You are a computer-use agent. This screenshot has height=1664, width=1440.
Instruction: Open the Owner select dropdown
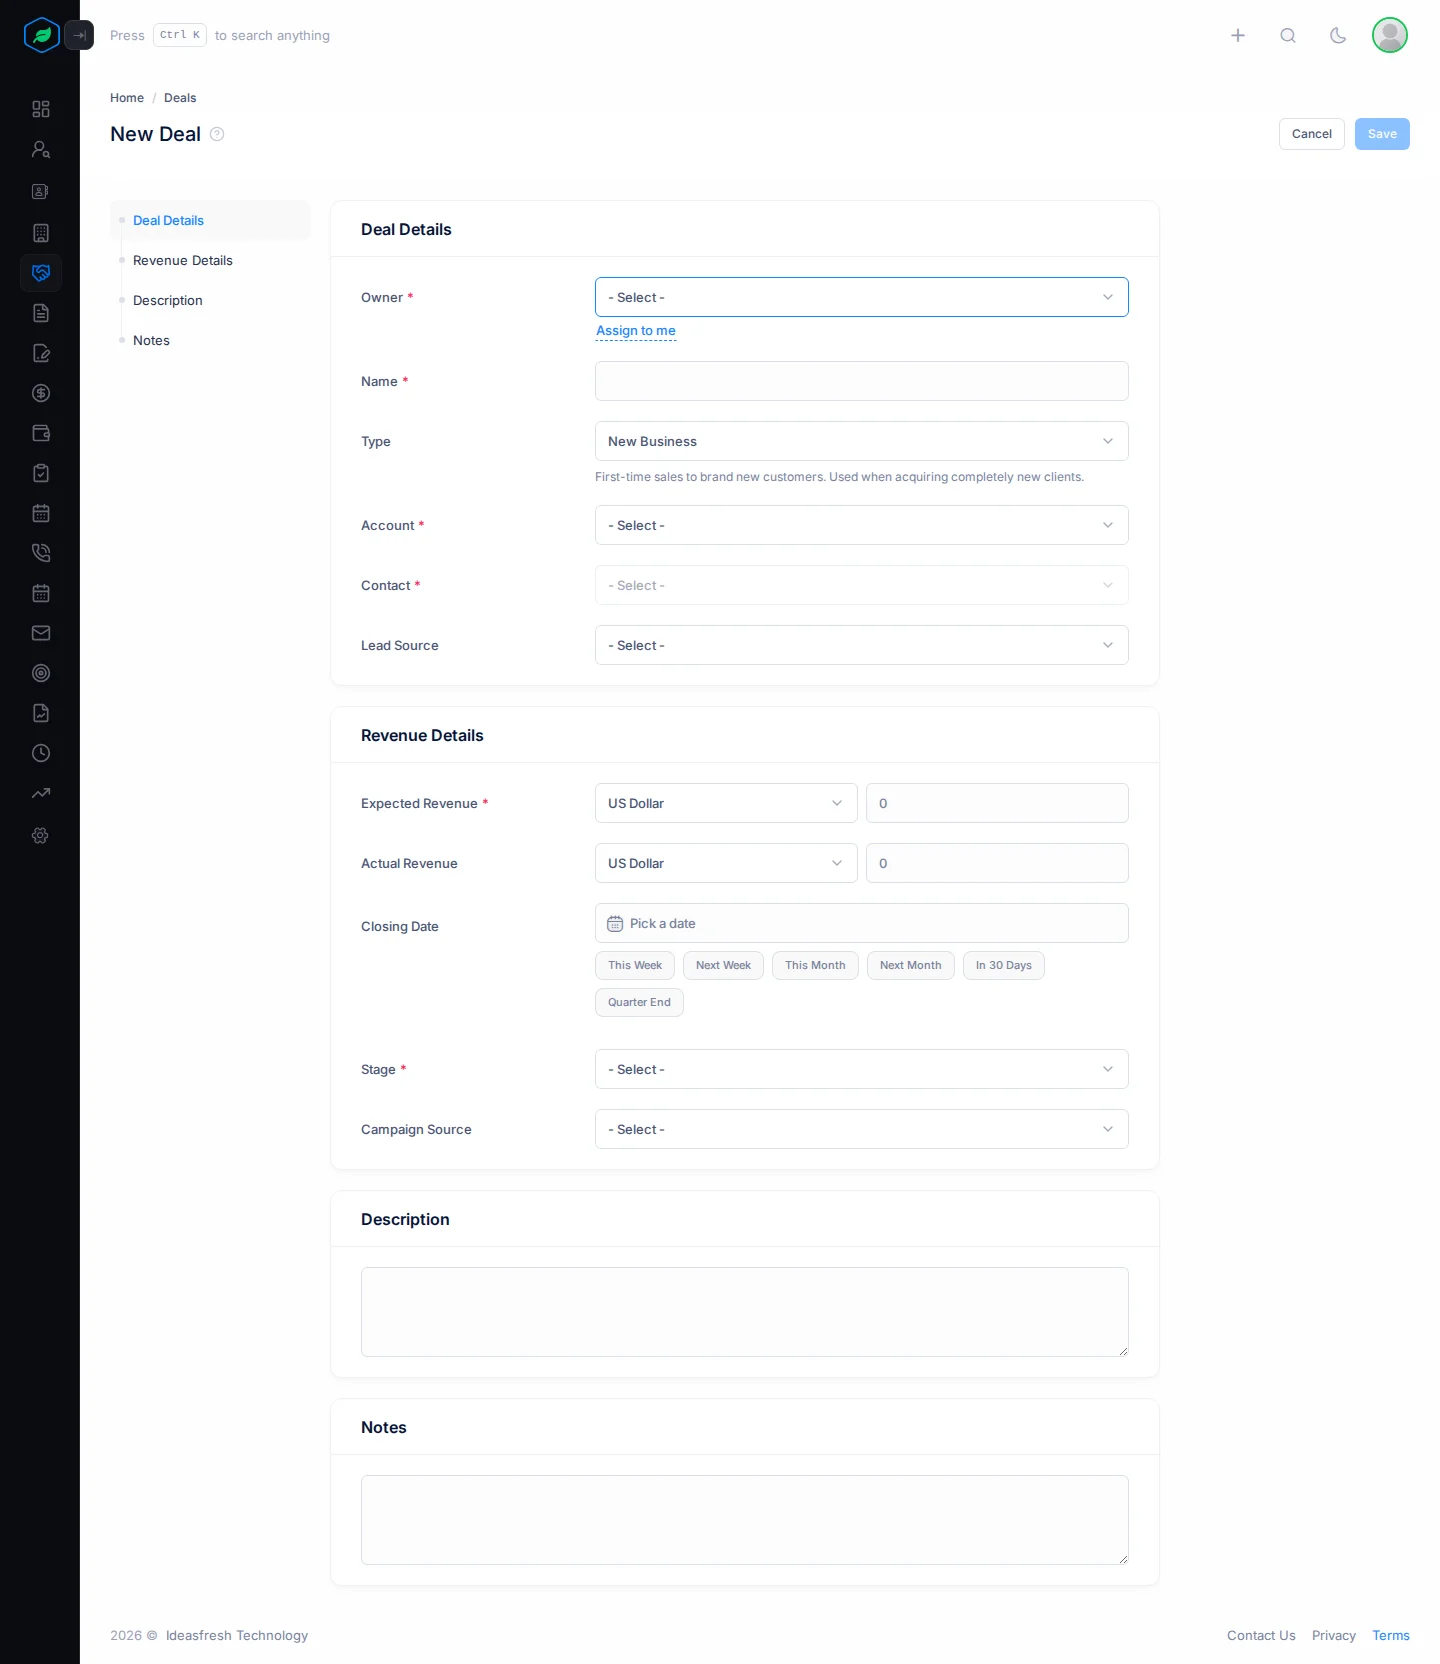tap(862, 297)
